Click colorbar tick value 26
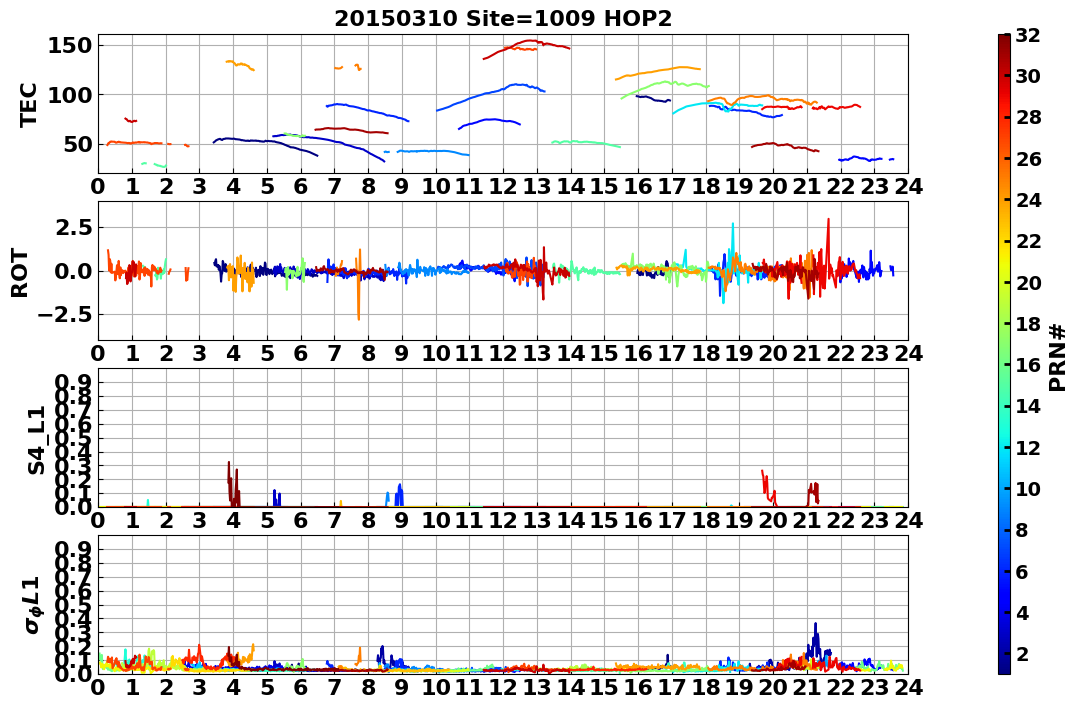Screen dimensions: 1077x709 tap(1028, 158)
